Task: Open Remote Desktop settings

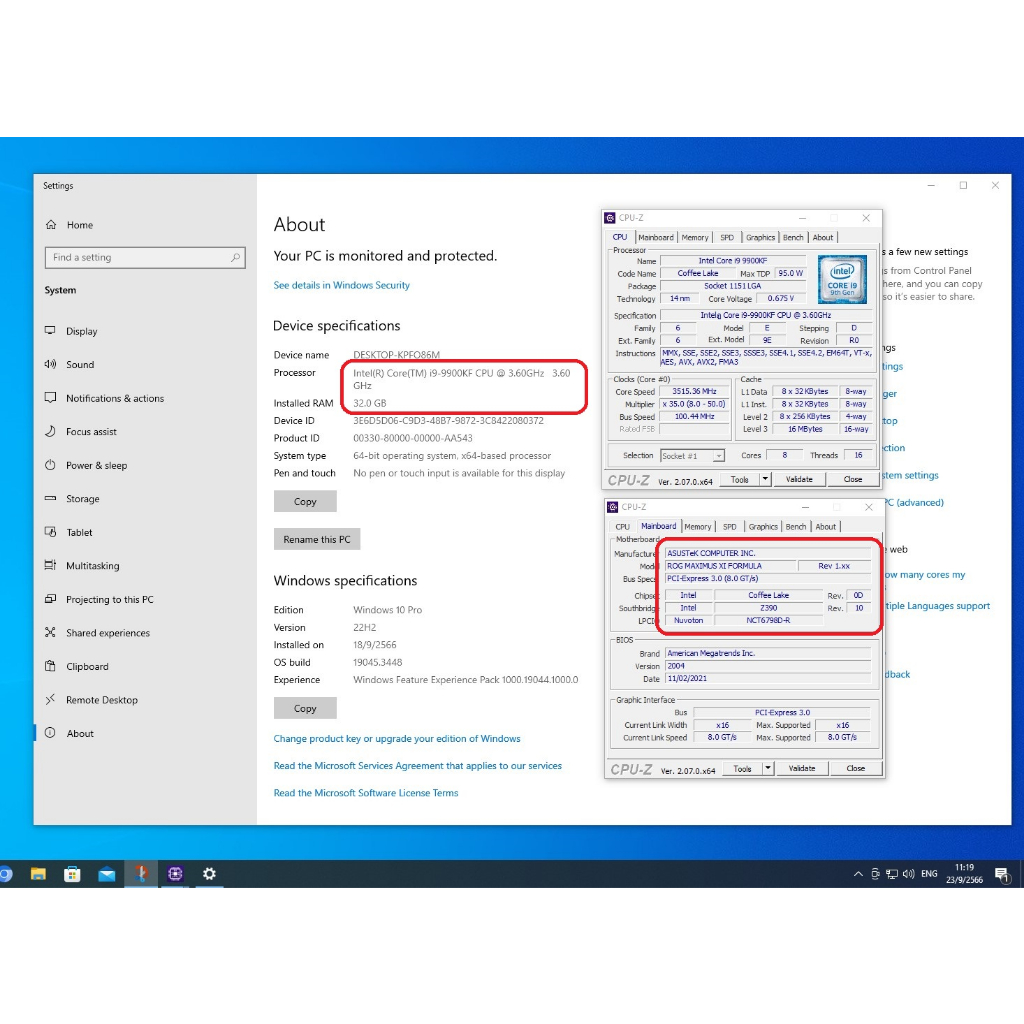Action: pos(101,700)
